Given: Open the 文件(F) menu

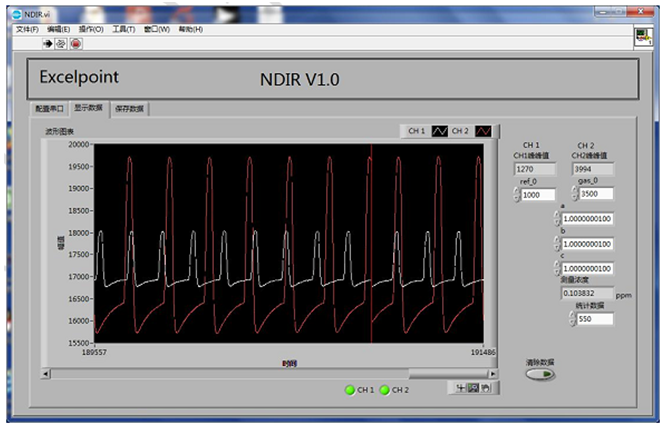Looking at the screenshot, I should click(27, 29).
